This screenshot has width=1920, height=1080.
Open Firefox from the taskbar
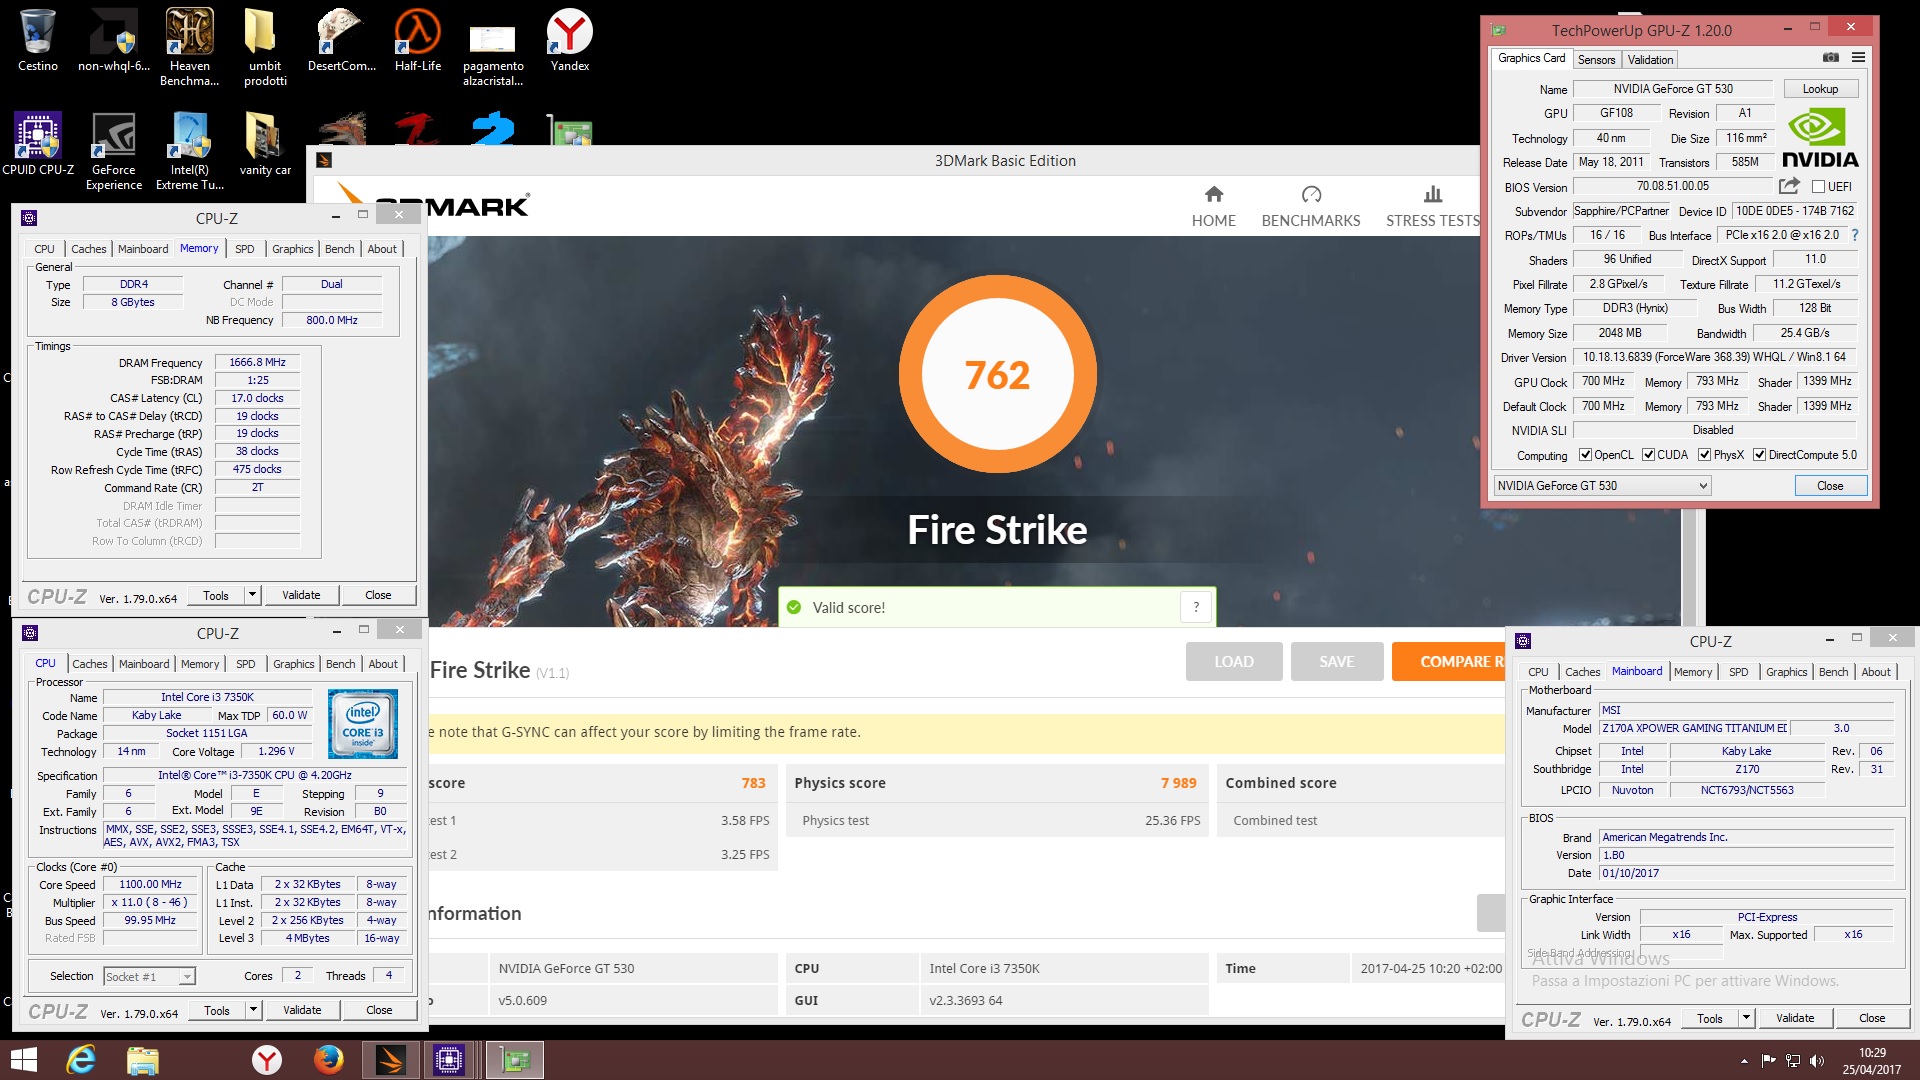point(328,1060)
